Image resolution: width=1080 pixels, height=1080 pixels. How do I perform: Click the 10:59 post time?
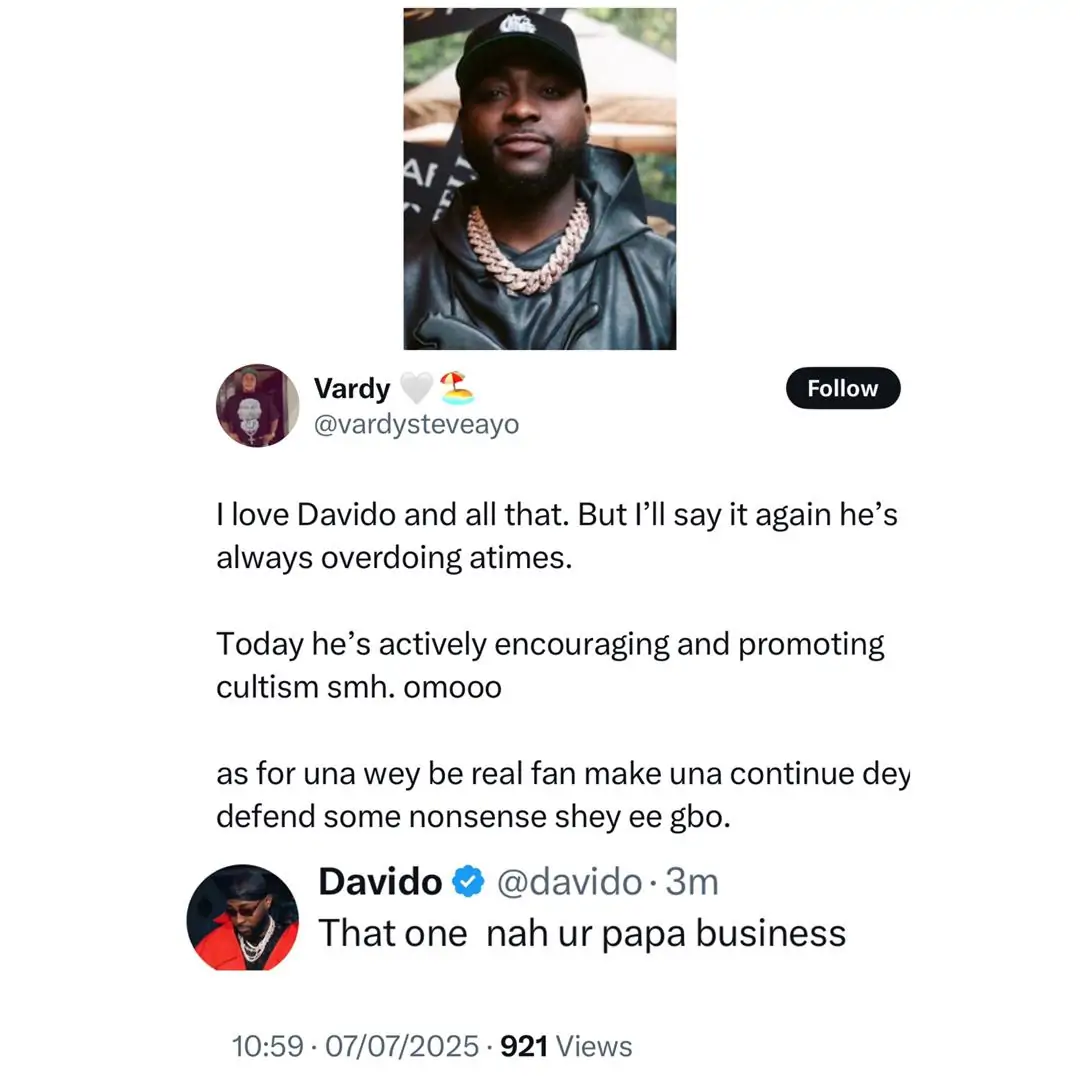(265, 1047)
